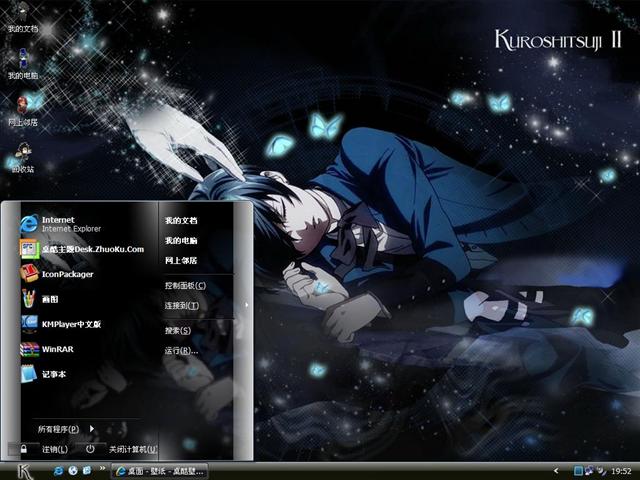Expand 所有程序(P) all programs list
This screenshot has height=480, width=640.
click(x=66, y=429)
